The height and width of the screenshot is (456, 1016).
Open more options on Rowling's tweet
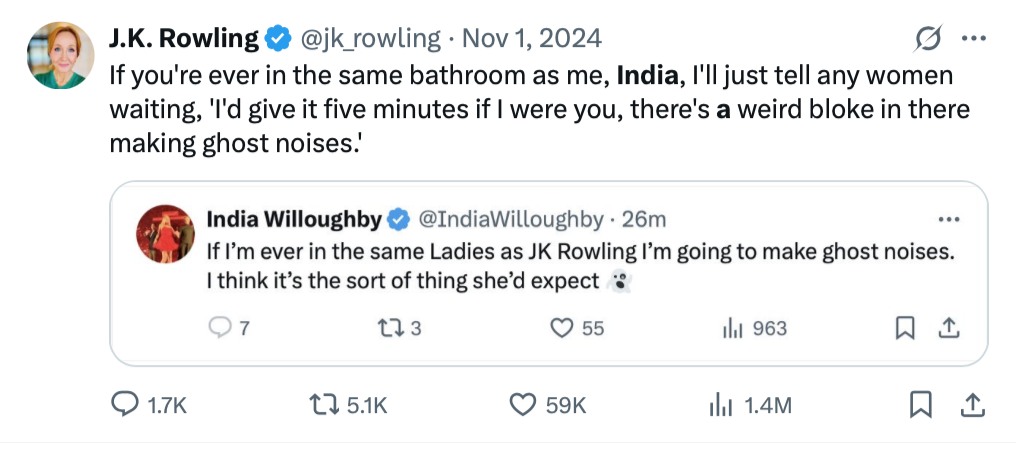pyautogui.click(x=973, y=39)
